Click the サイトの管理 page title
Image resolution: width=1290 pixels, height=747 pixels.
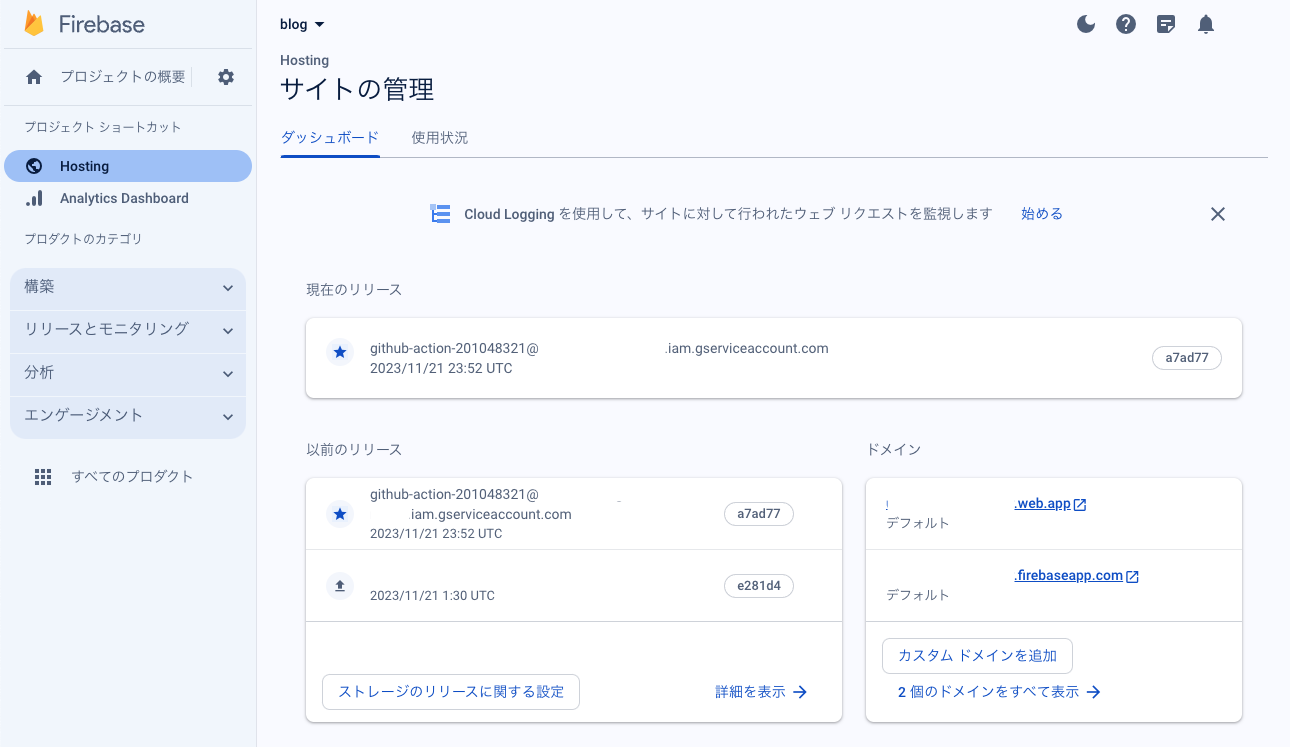click(x=357, y=90)
